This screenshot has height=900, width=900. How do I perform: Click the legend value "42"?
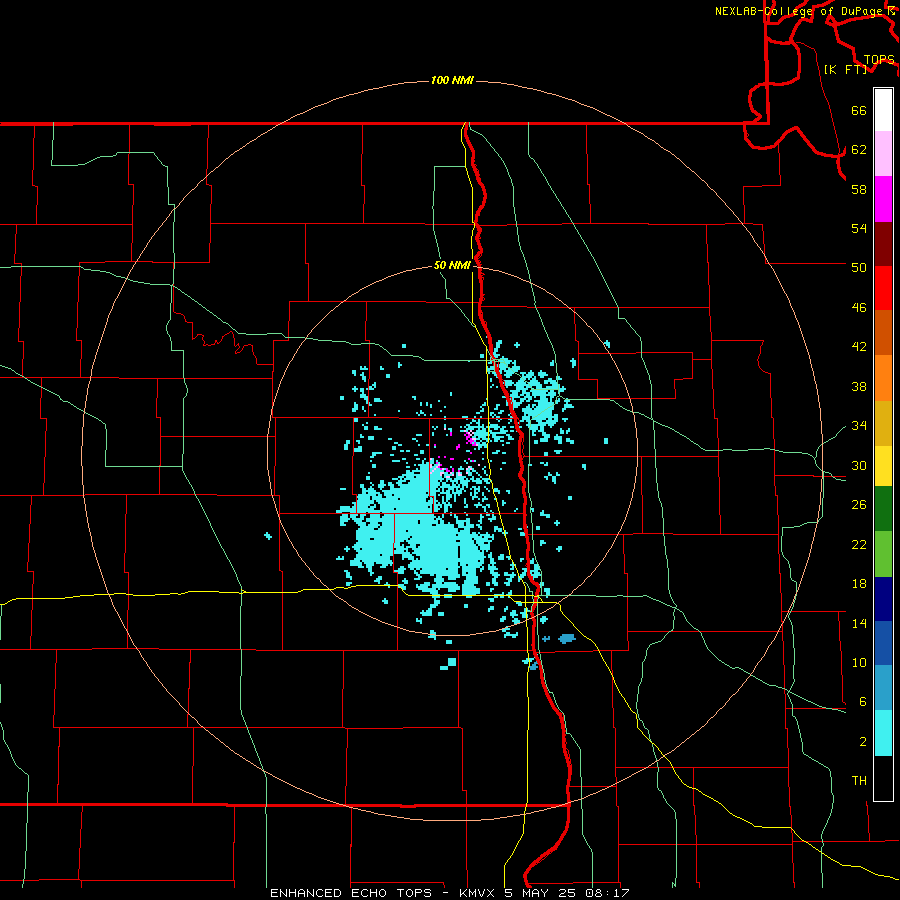[859, 347]
